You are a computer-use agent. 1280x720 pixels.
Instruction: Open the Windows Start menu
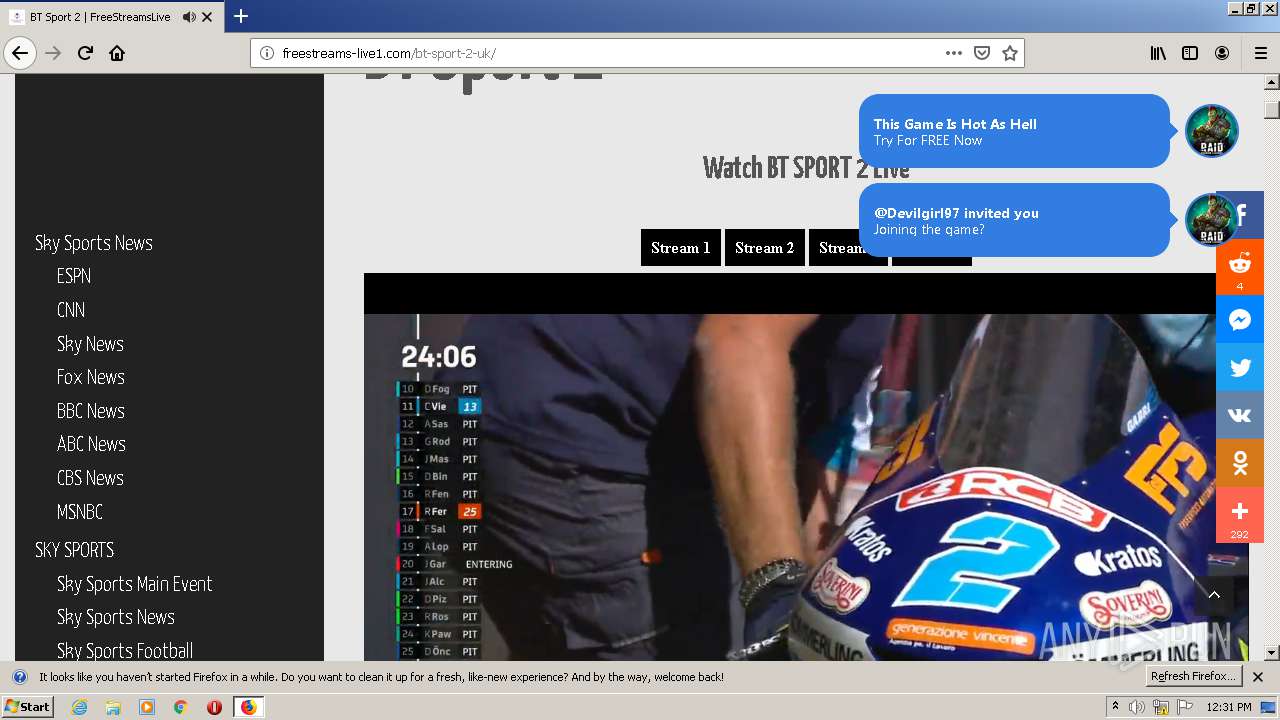point(28,707)
